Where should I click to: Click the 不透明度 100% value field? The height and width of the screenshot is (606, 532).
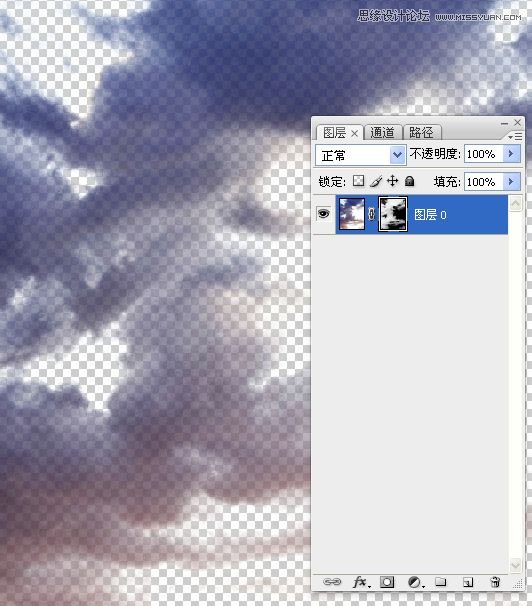[x=484, y=154]
